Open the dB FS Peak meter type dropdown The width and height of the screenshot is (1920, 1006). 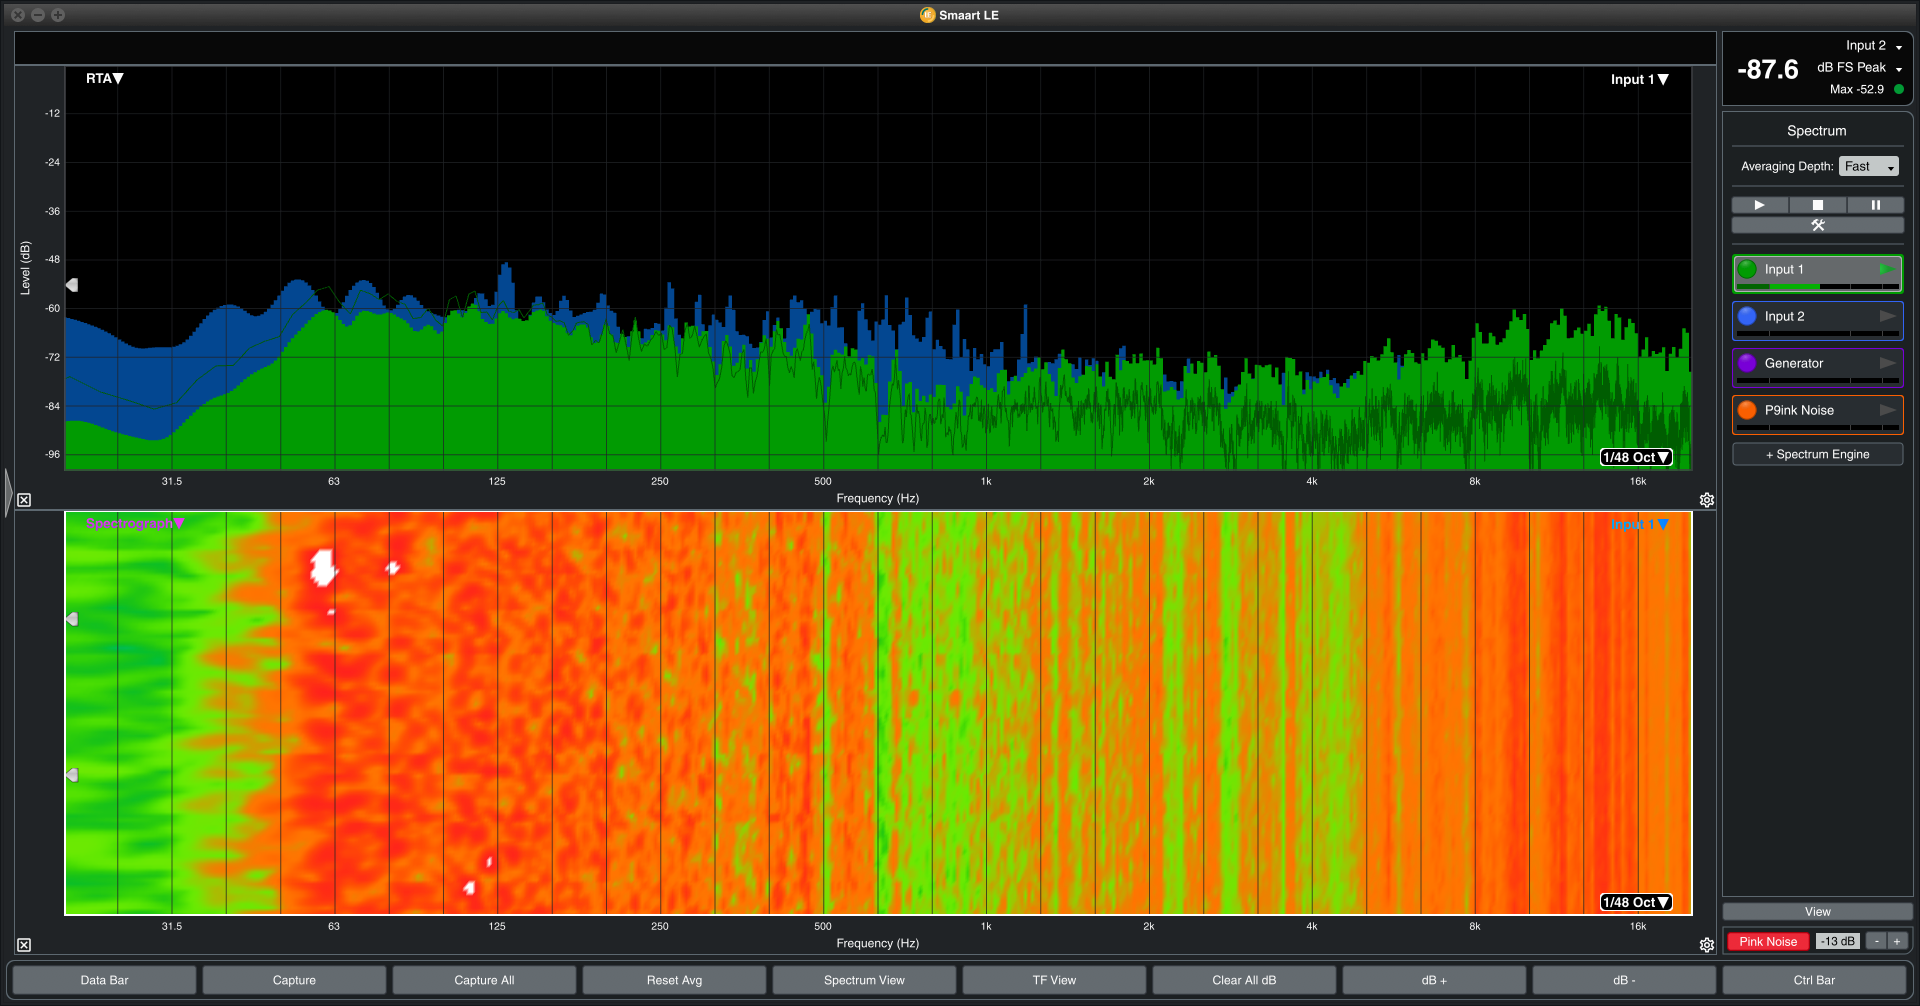point(1859,68)
